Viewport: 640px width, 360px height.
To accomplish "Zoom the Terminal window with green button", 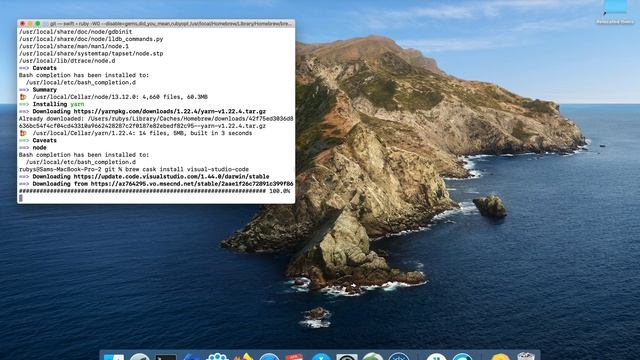I will pyautogui.click(x=38, y=24).
